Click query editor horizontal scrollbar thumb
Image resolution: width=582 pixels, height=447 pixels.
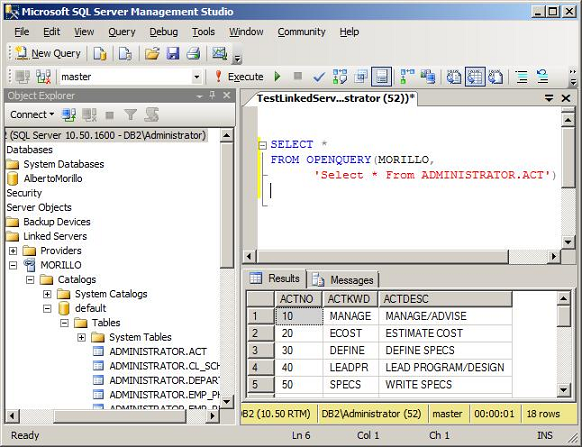(x=383, y=257)
